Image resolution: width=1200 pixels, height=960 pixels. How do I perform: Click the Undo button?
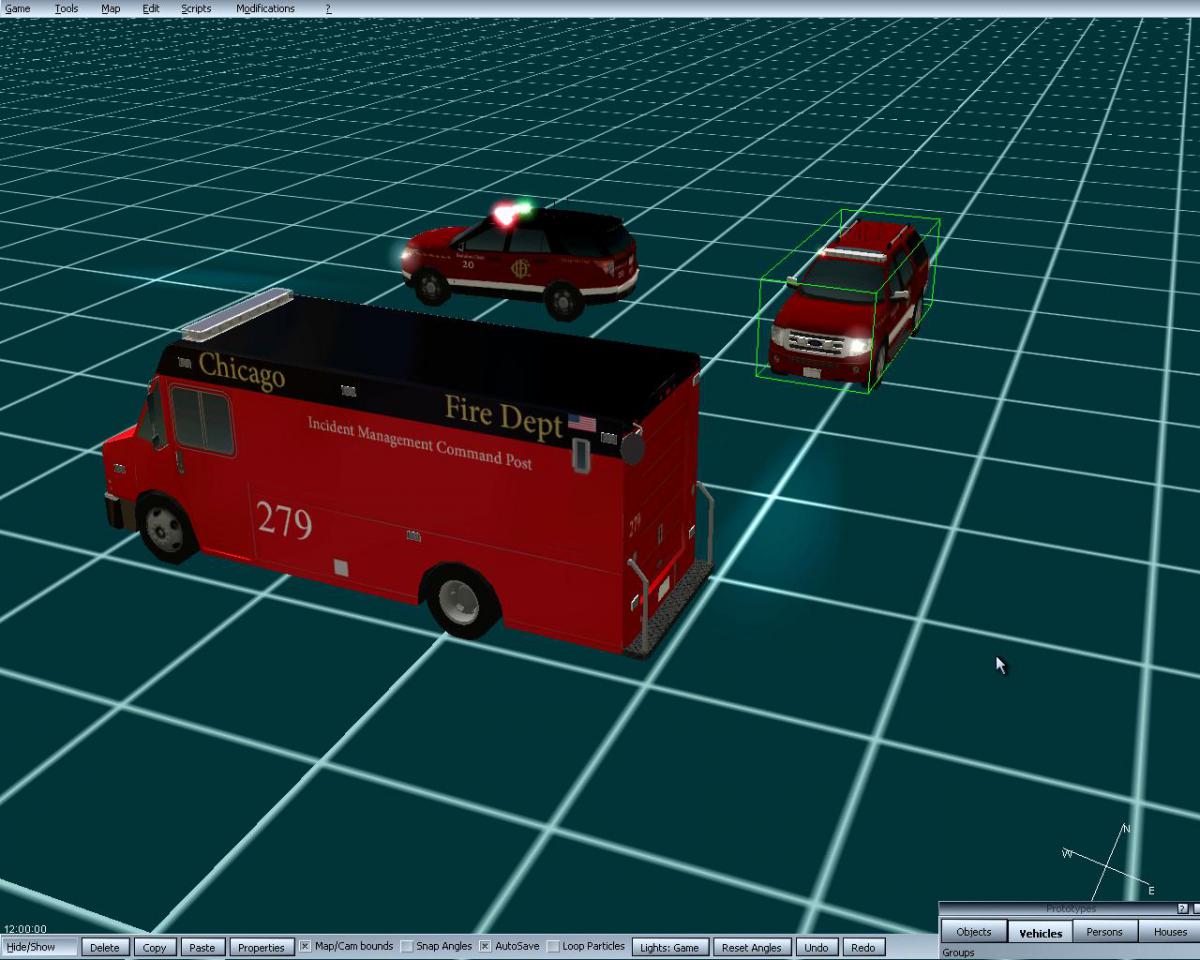(817, 947)
